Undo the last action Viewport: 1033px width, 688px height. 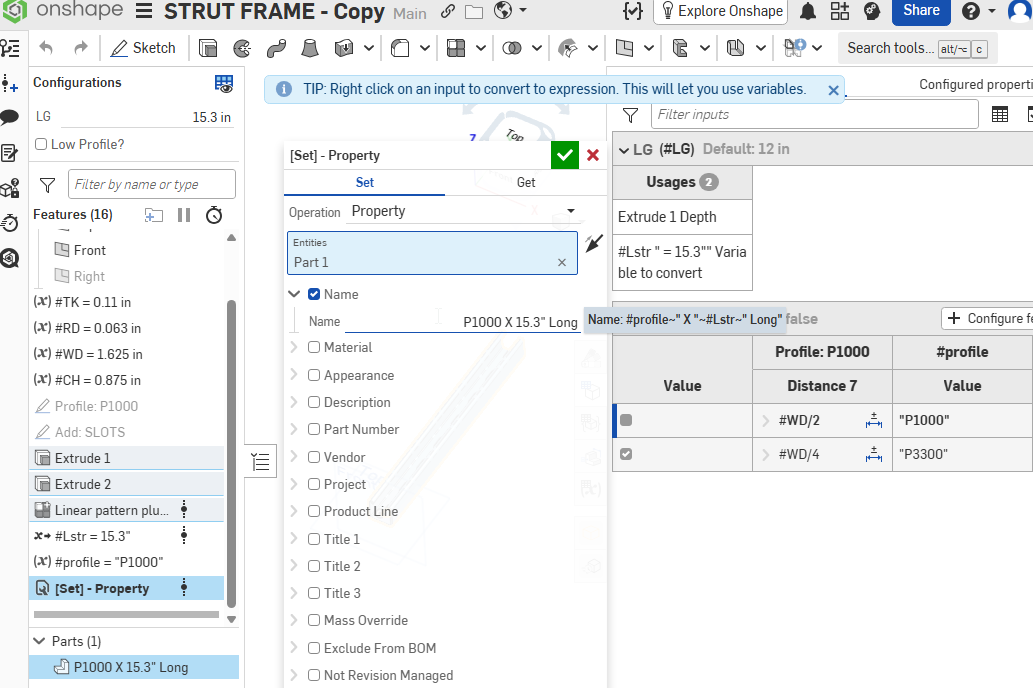click(x=46, y=48)
